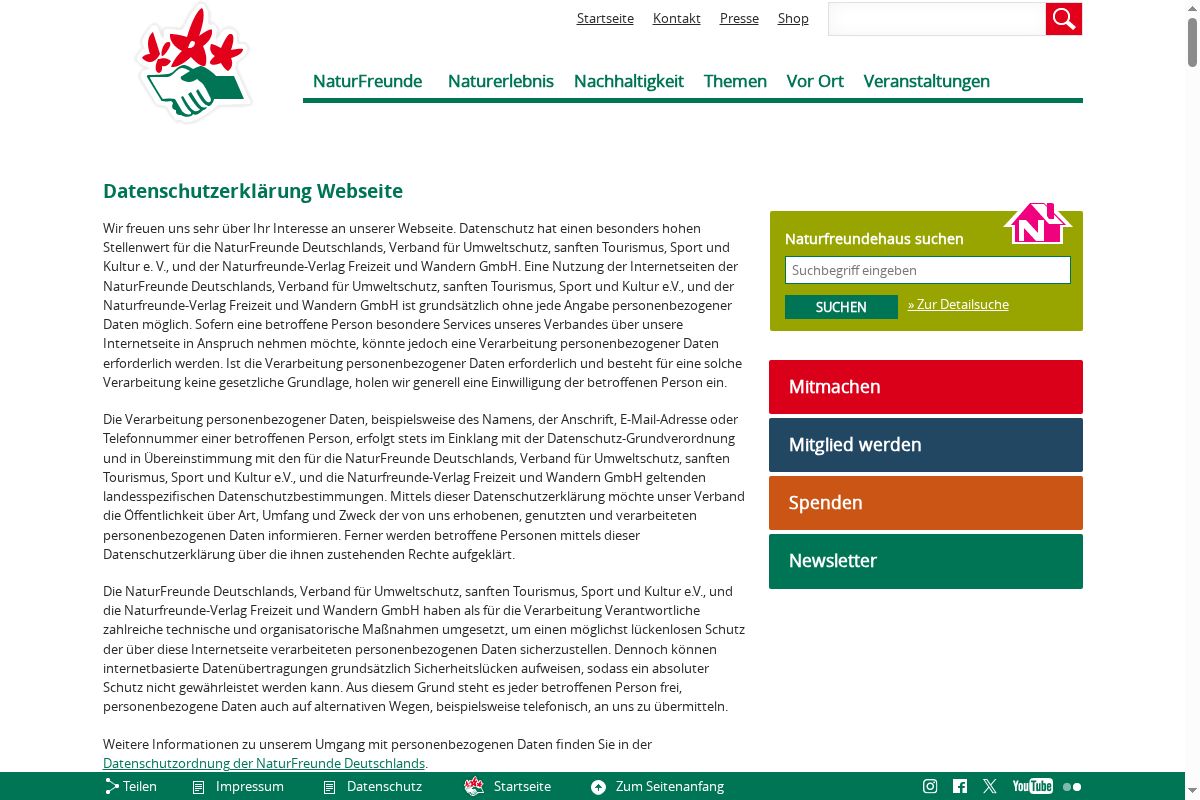This screenshot has height=800, width=1200.
Task: Click the Startseite link in top header
Action: [x=605, y=18]
